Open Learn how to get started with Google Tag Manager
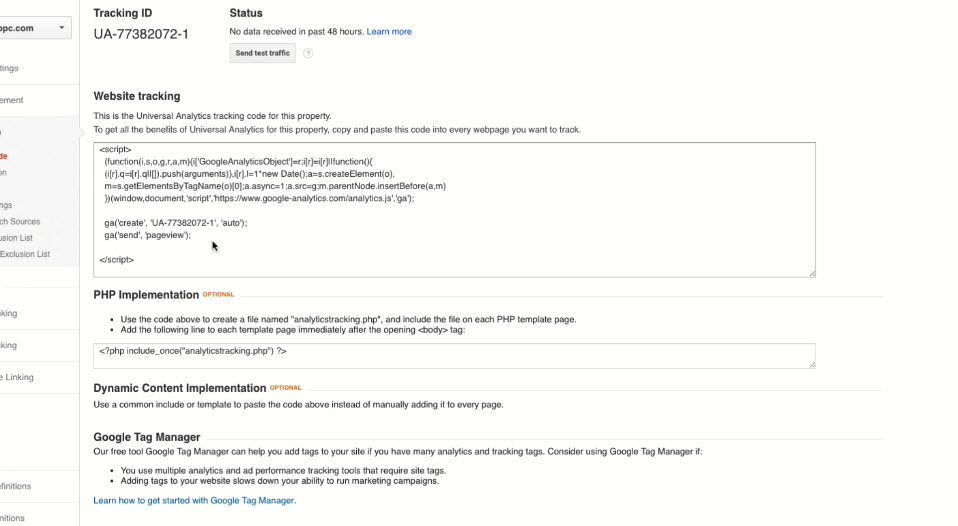Image resolution: width=958 pixels, height=526 pixels. tap(194, 500)
